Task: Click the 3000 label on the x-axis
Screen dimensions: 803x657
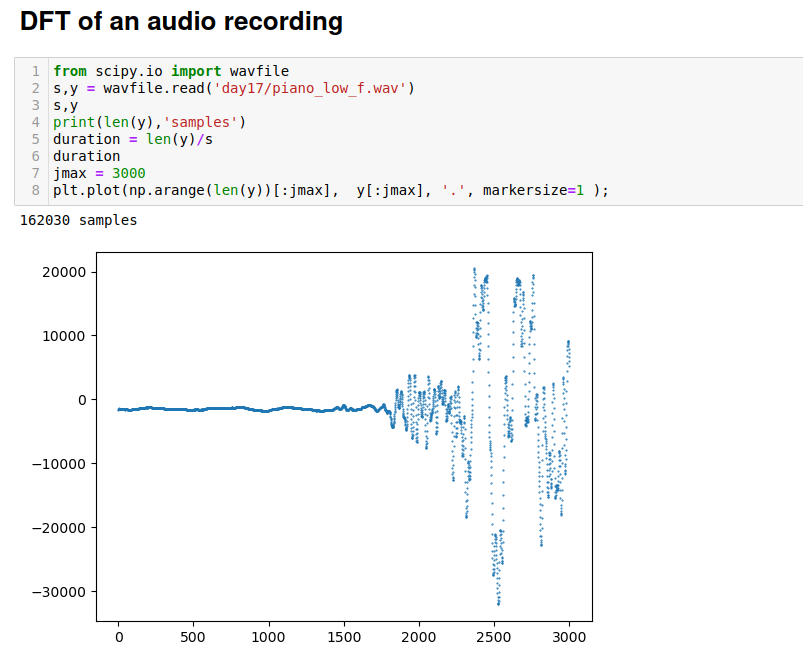Action: (x=569, y=636)
